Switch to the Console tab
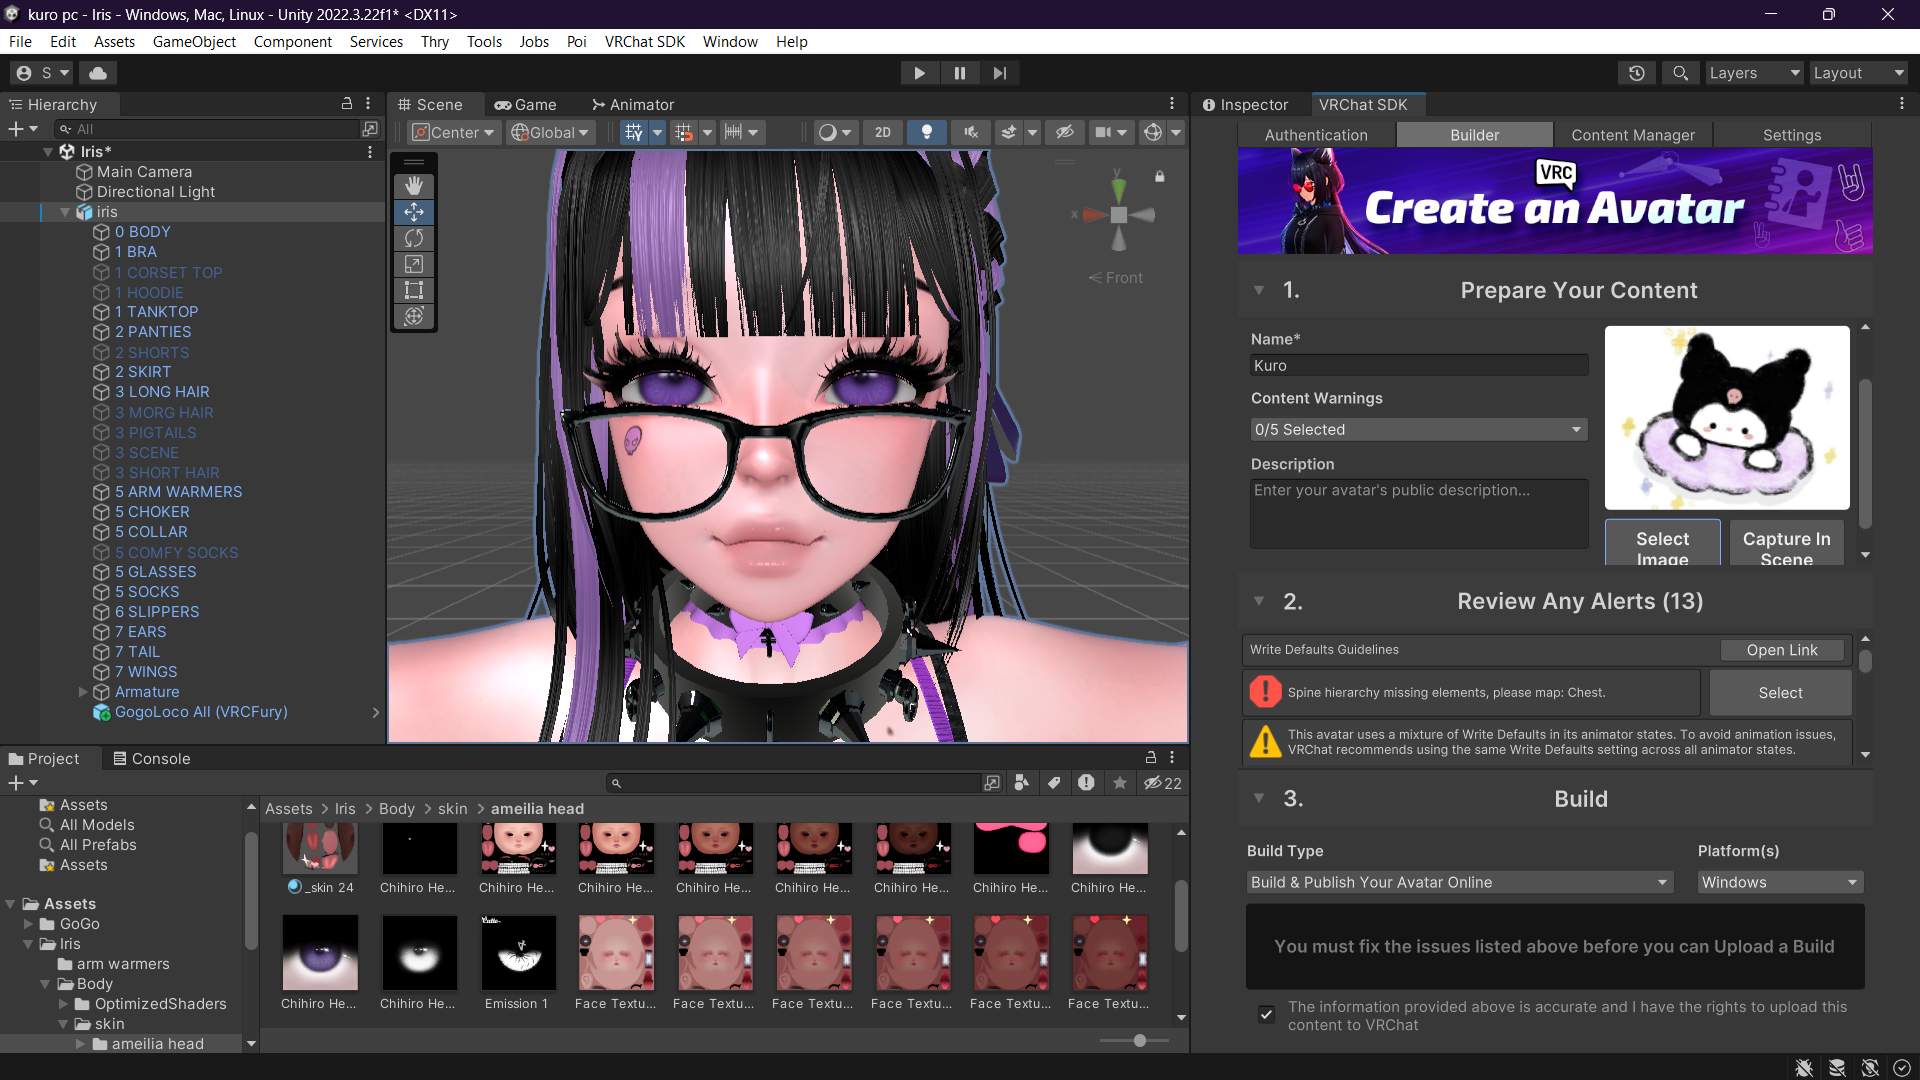This screenshot has width=1920, height=1080. [x=151, y=758]
